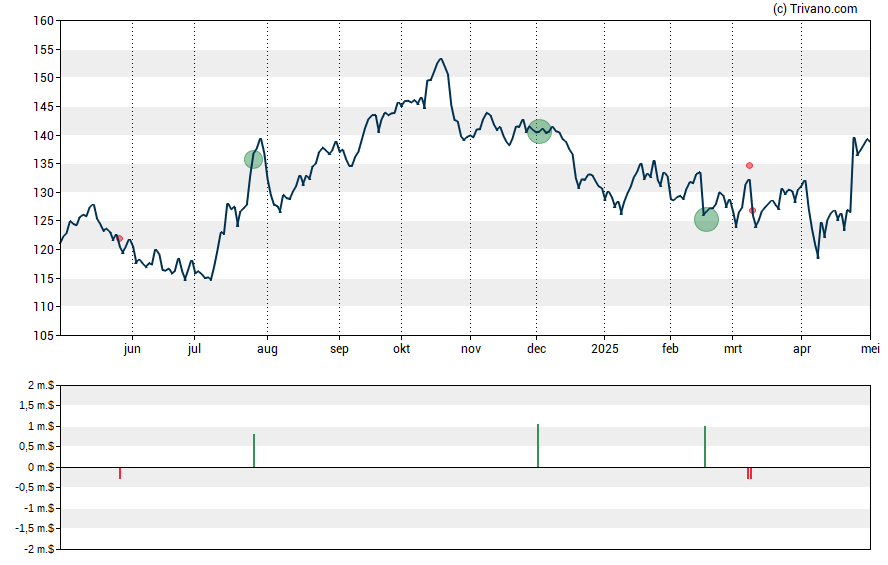Click the 'jul' month axis label
The height and width of the screenshot is (565, 888).
pyautogui.click(x=194, y=349)
